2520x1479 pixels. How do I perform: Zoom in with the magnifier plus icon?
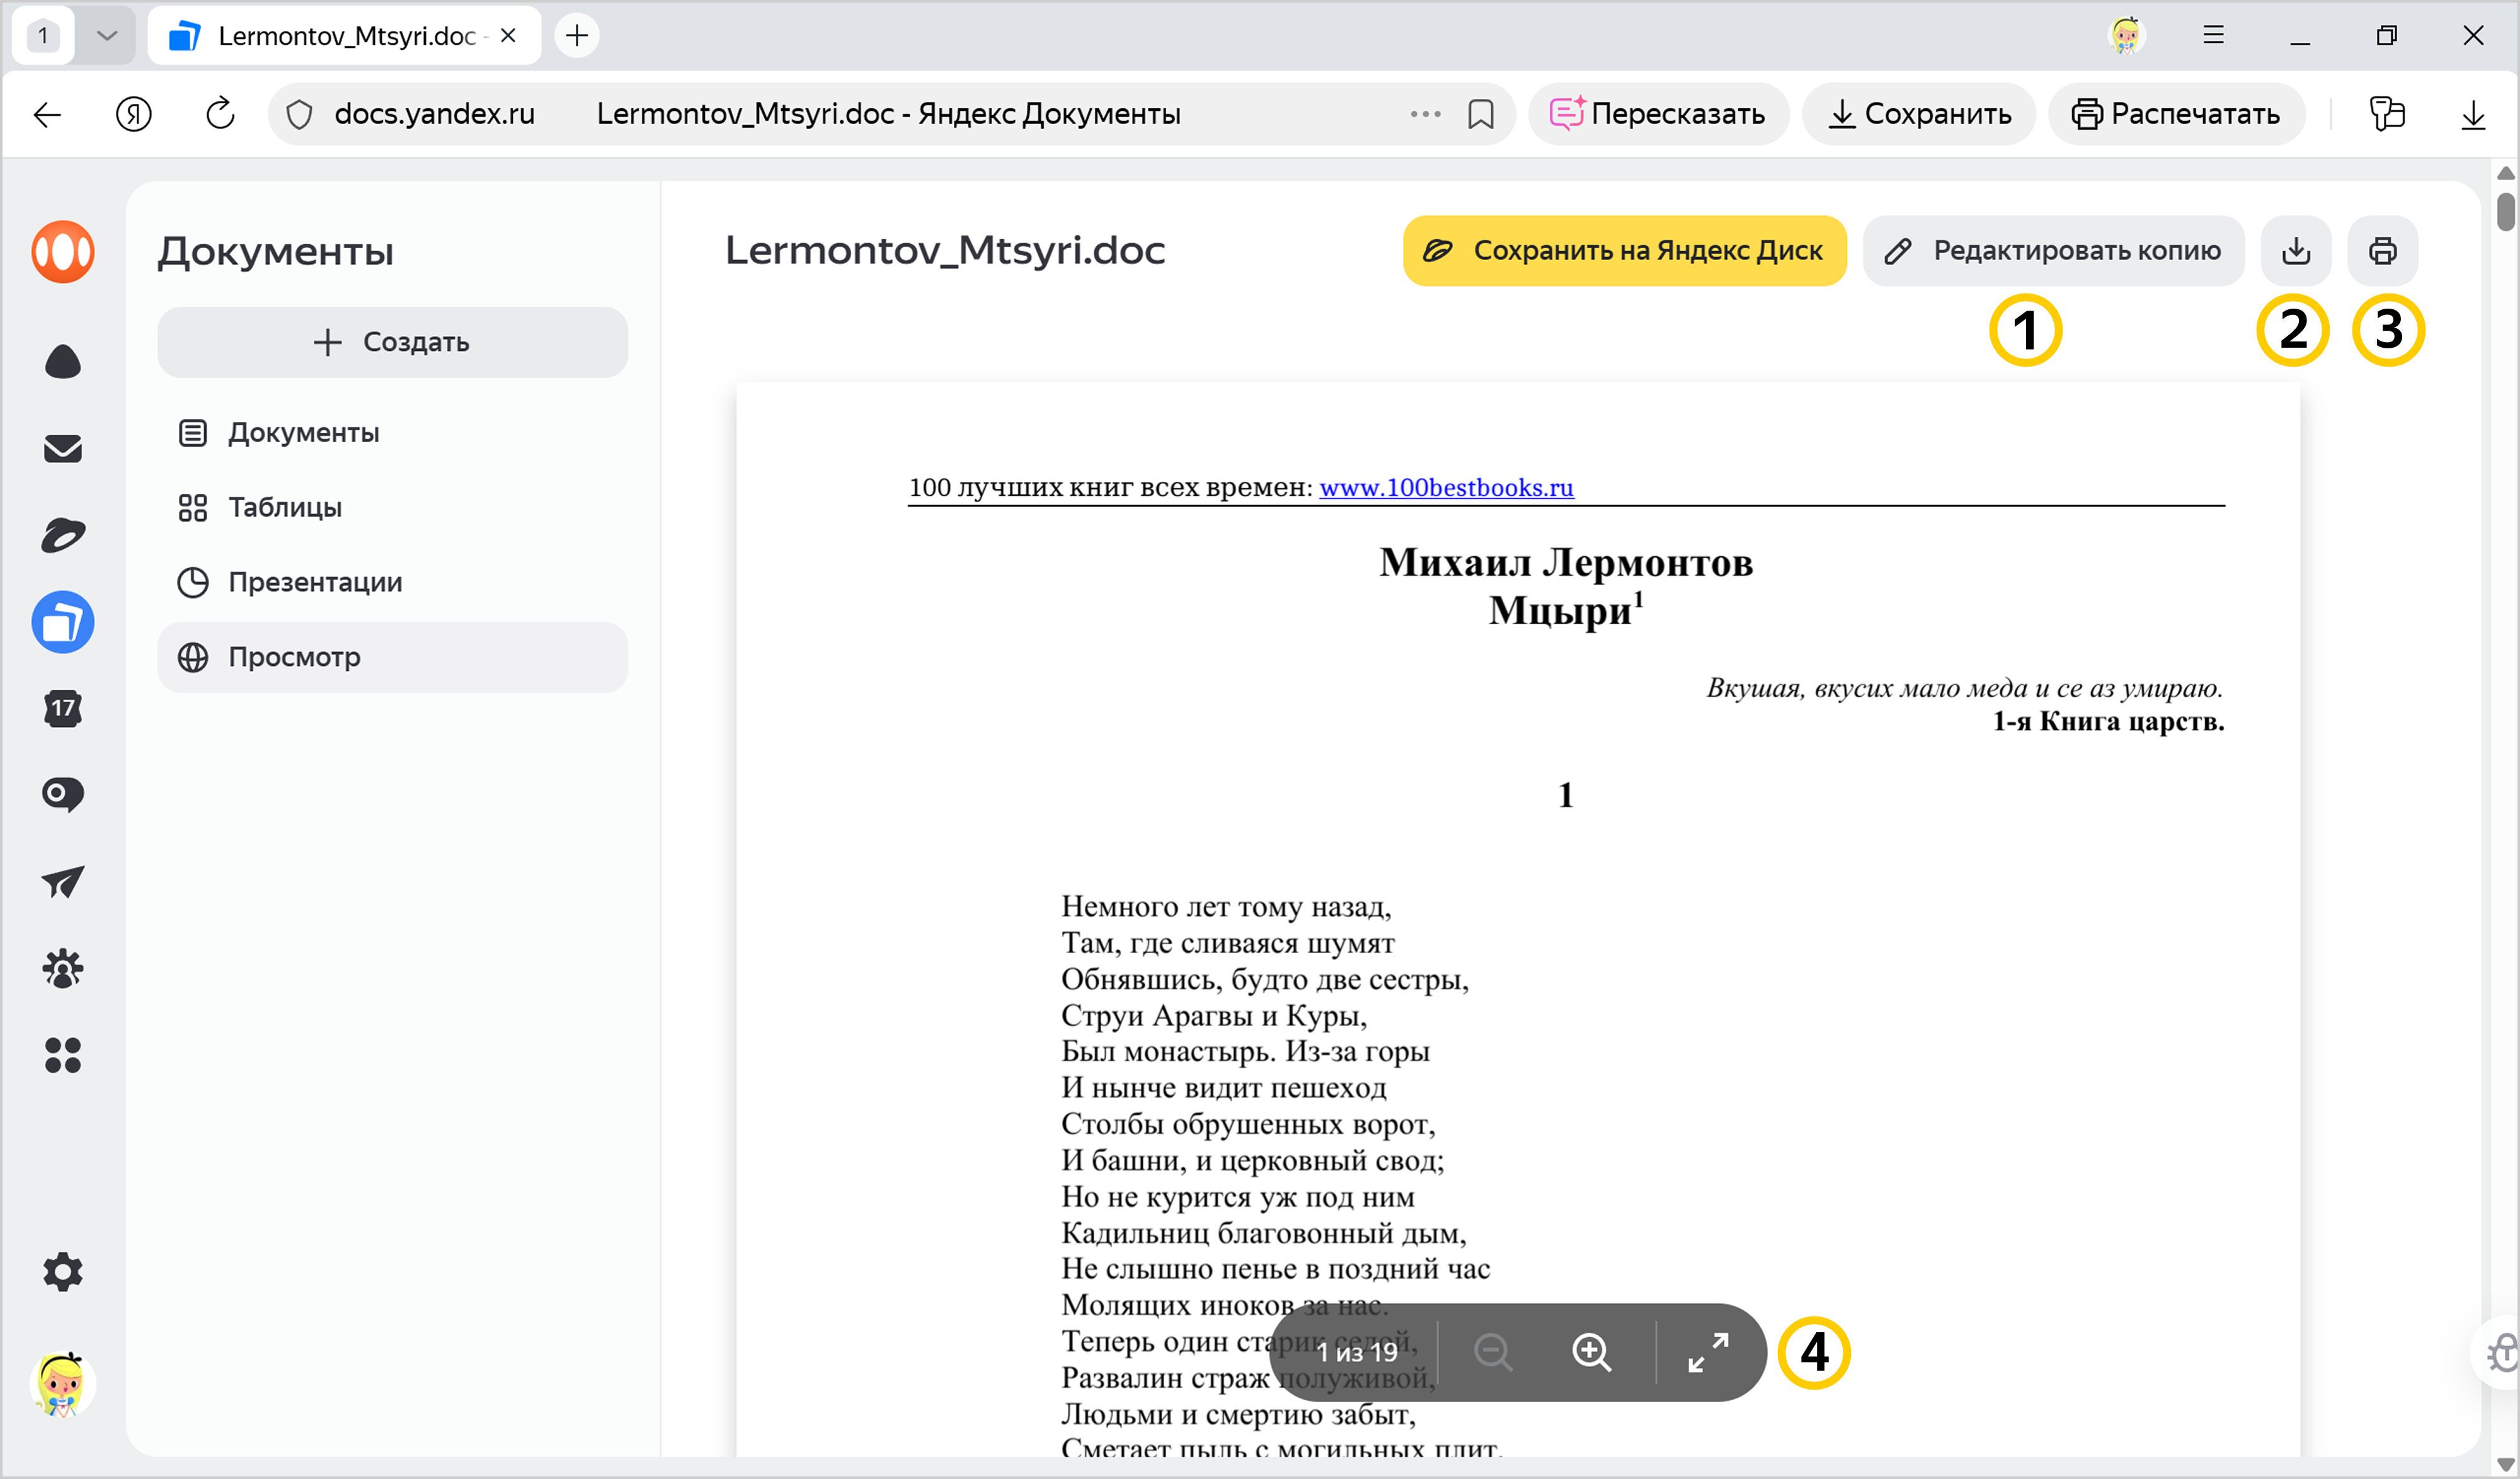point(1591,1352)
